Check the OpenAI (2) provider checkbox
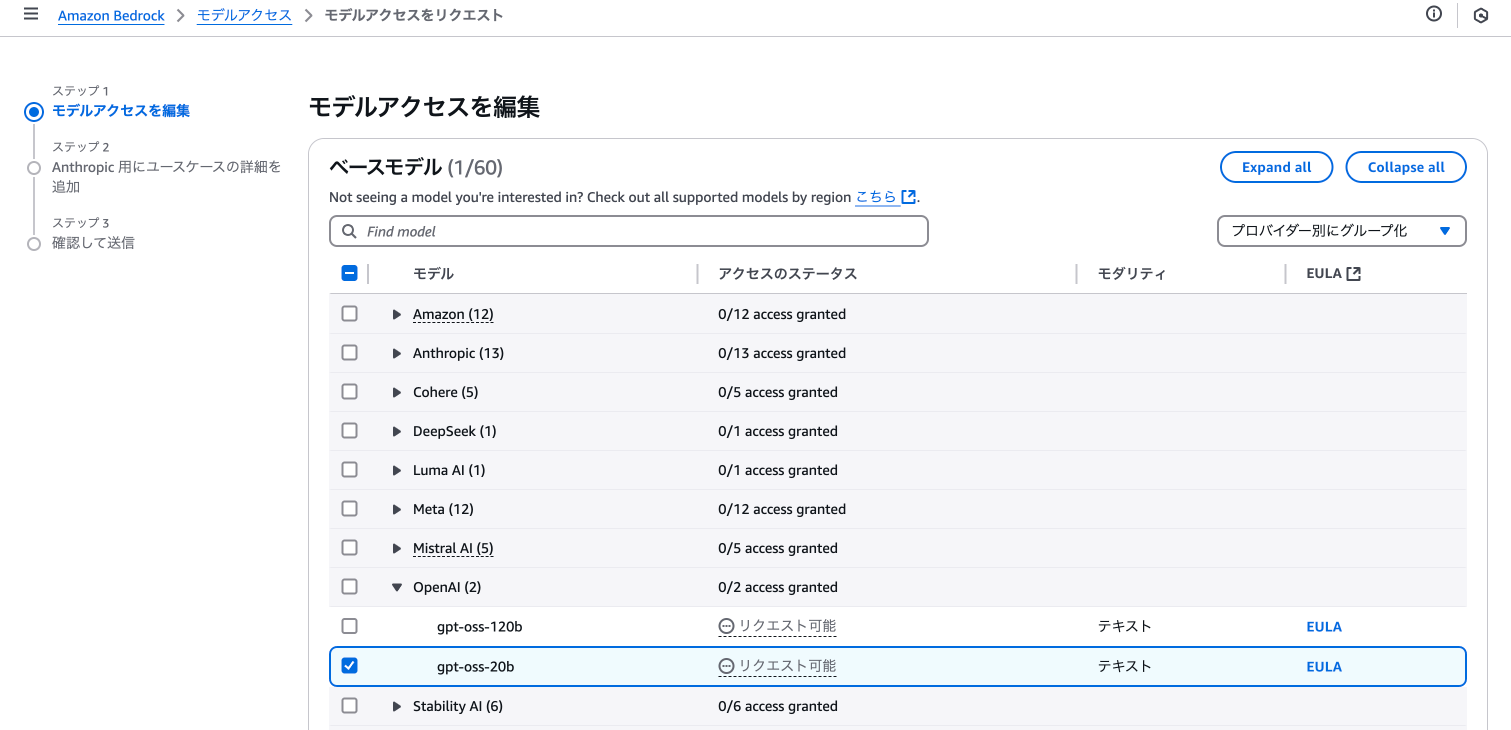Image resolution: width=1511 pixels, height=730 pixels. pyautogui.click(x=349, y=586)
